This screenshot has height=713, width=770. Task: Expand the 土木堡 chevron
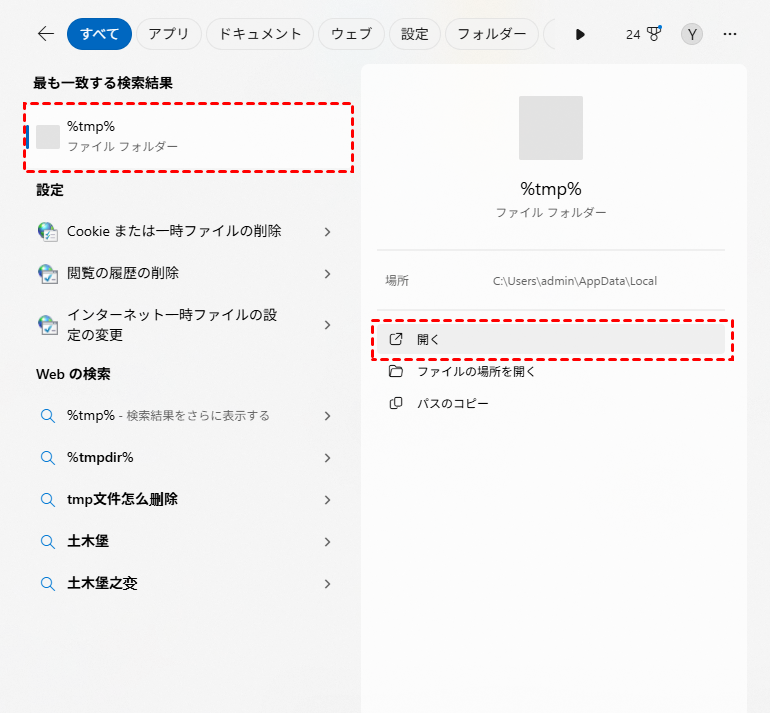328,542
